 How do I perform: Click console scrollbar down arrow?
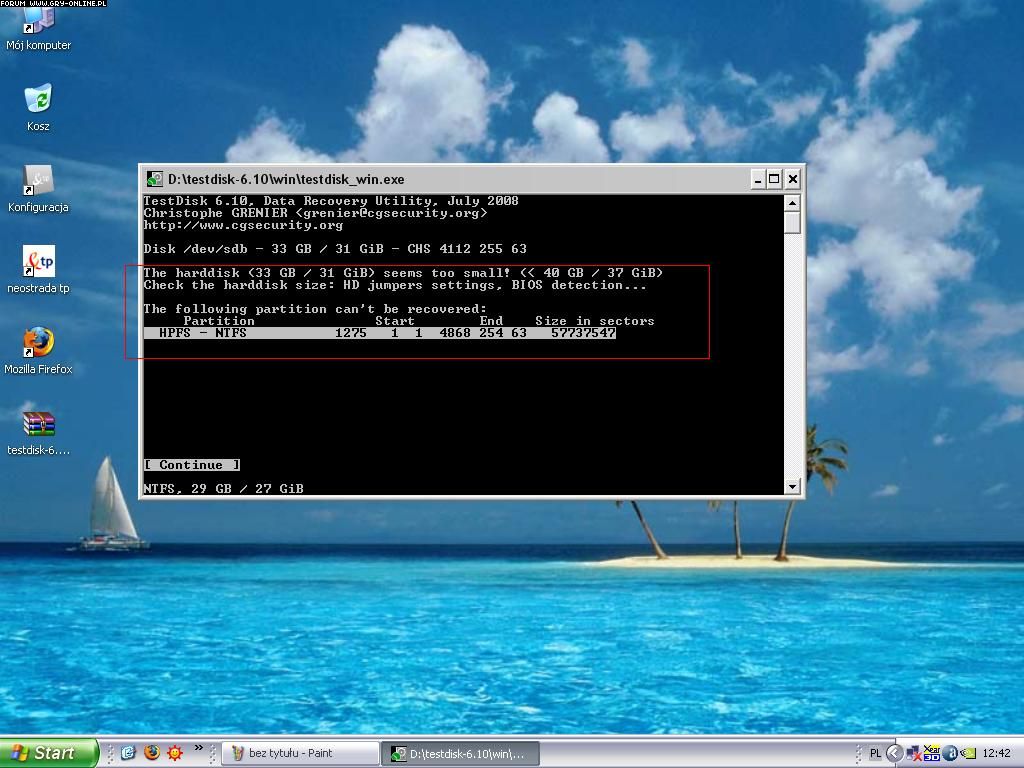[792, 487]
